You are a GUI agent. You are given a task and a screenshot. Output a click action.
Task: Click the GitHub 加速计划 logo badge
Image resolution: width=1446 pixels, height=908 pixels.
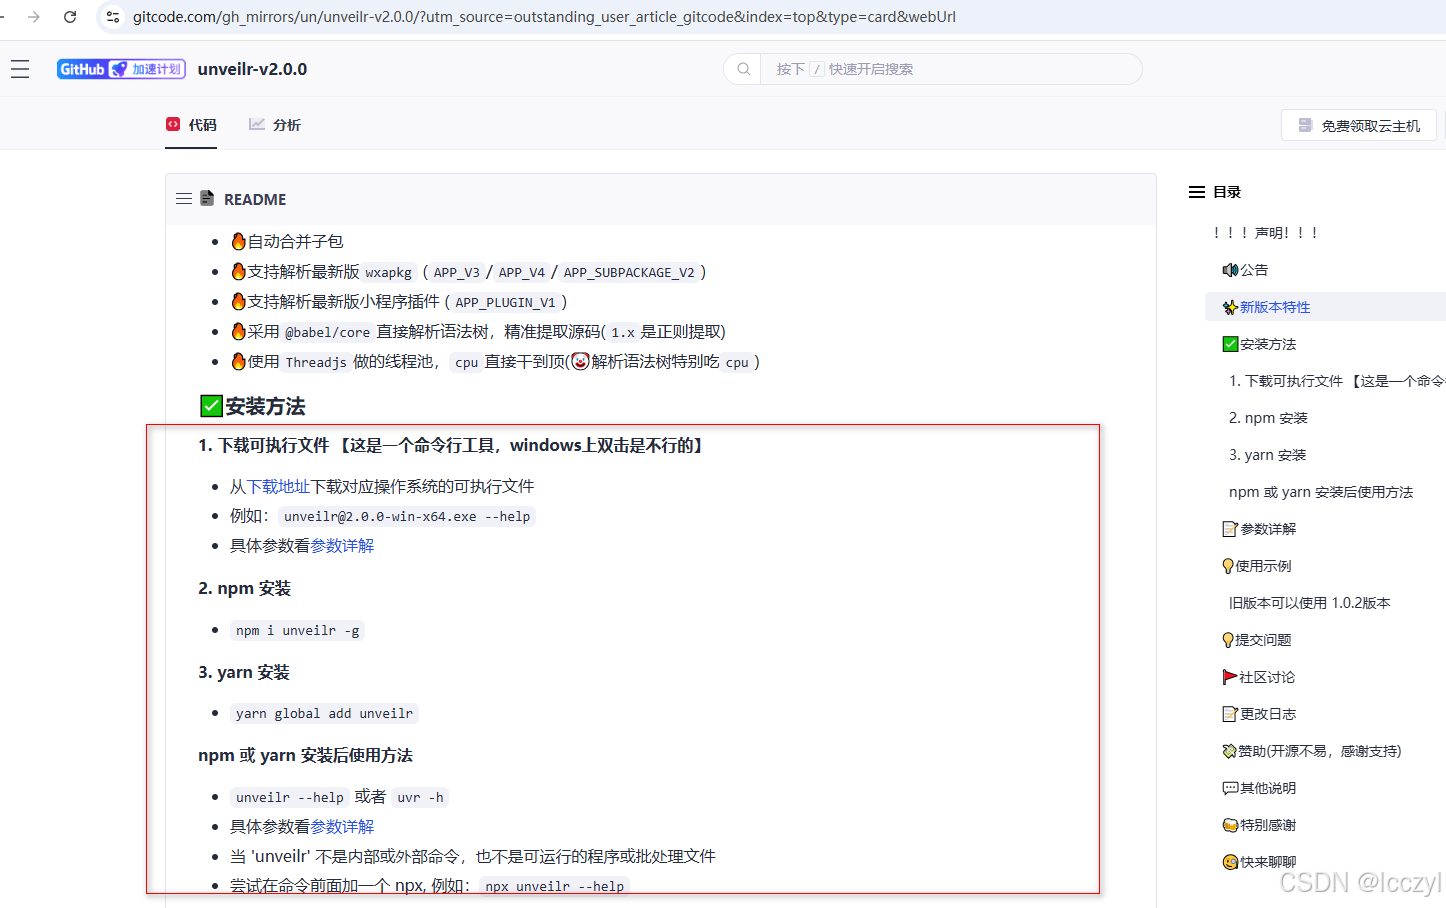121,69
